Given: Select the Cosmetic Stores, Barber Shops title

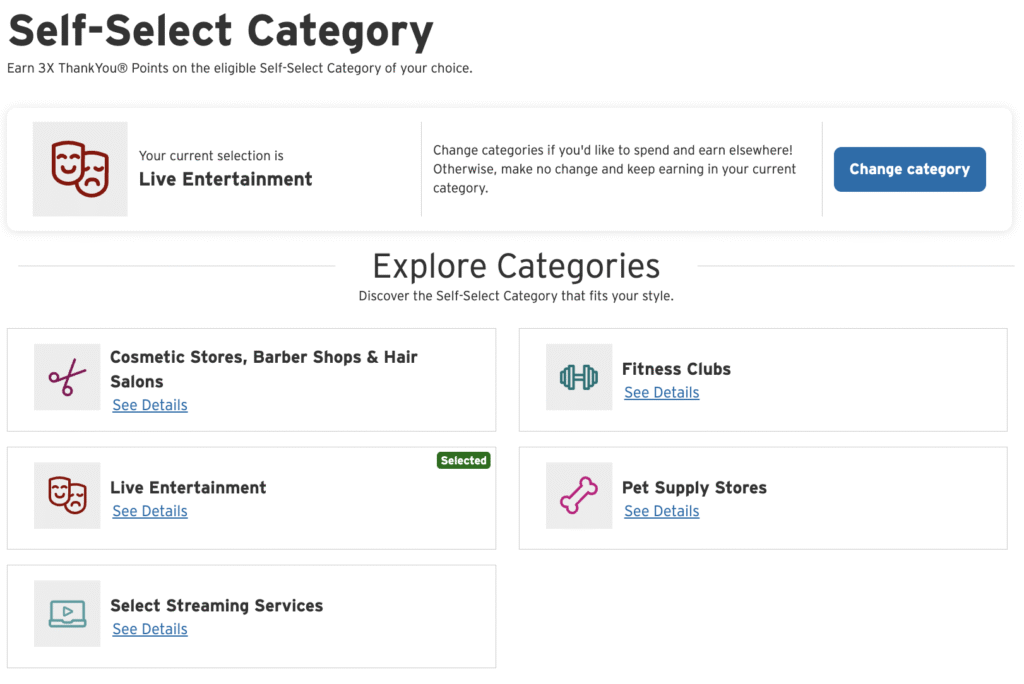Looking at the screenshot, I should click(263, 358).
